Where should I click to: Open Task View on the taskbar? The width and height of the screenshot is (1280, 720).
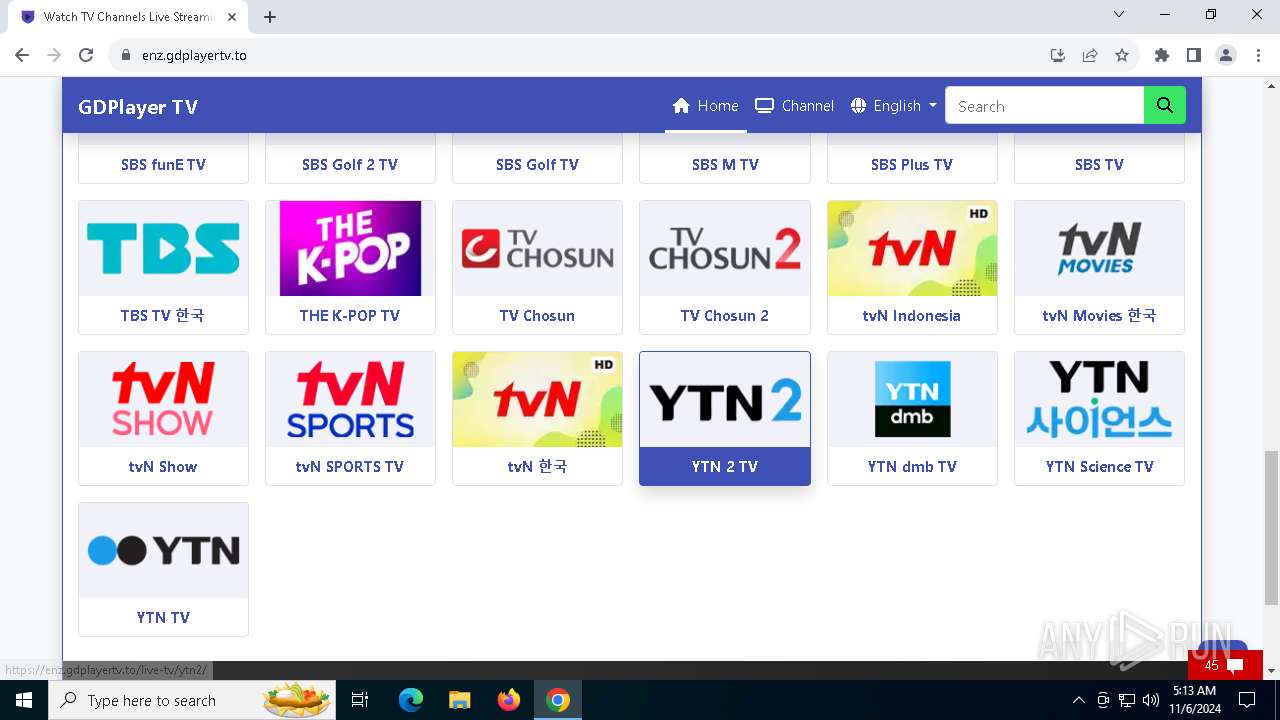(x=360, y=700)
